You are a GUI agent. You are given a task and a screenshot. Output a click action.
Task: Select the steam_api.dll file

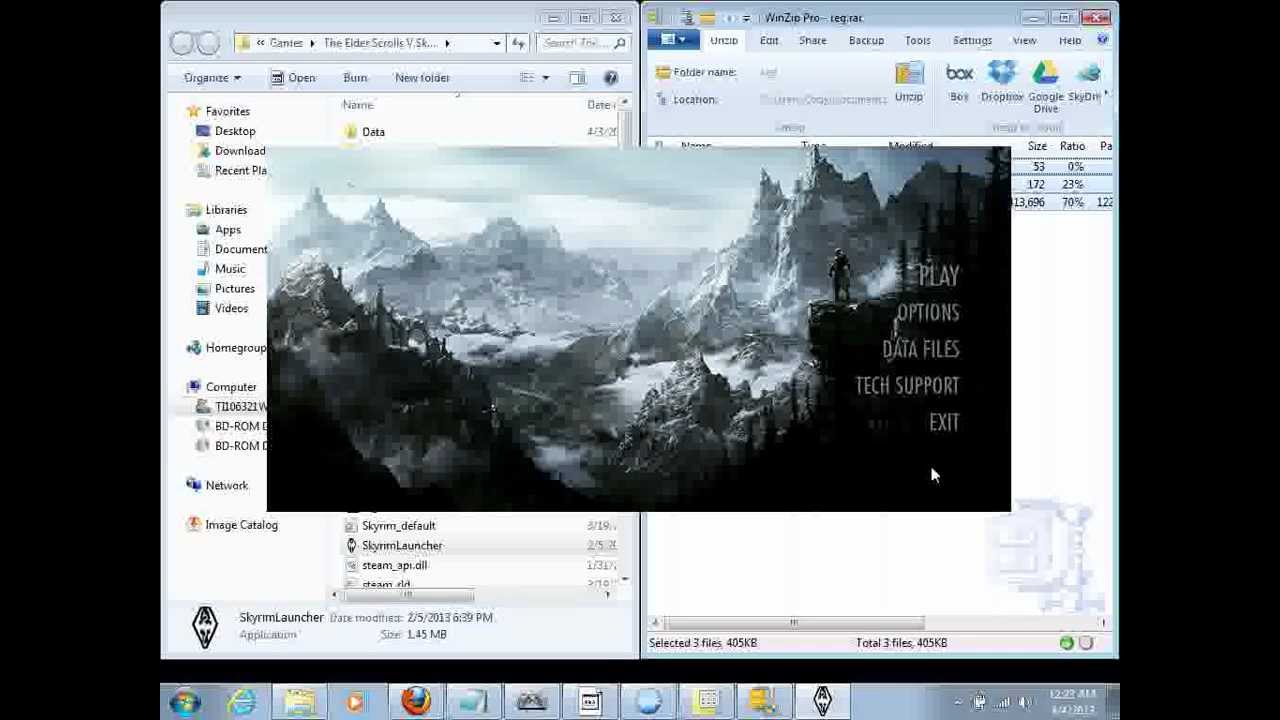[394, 566]
